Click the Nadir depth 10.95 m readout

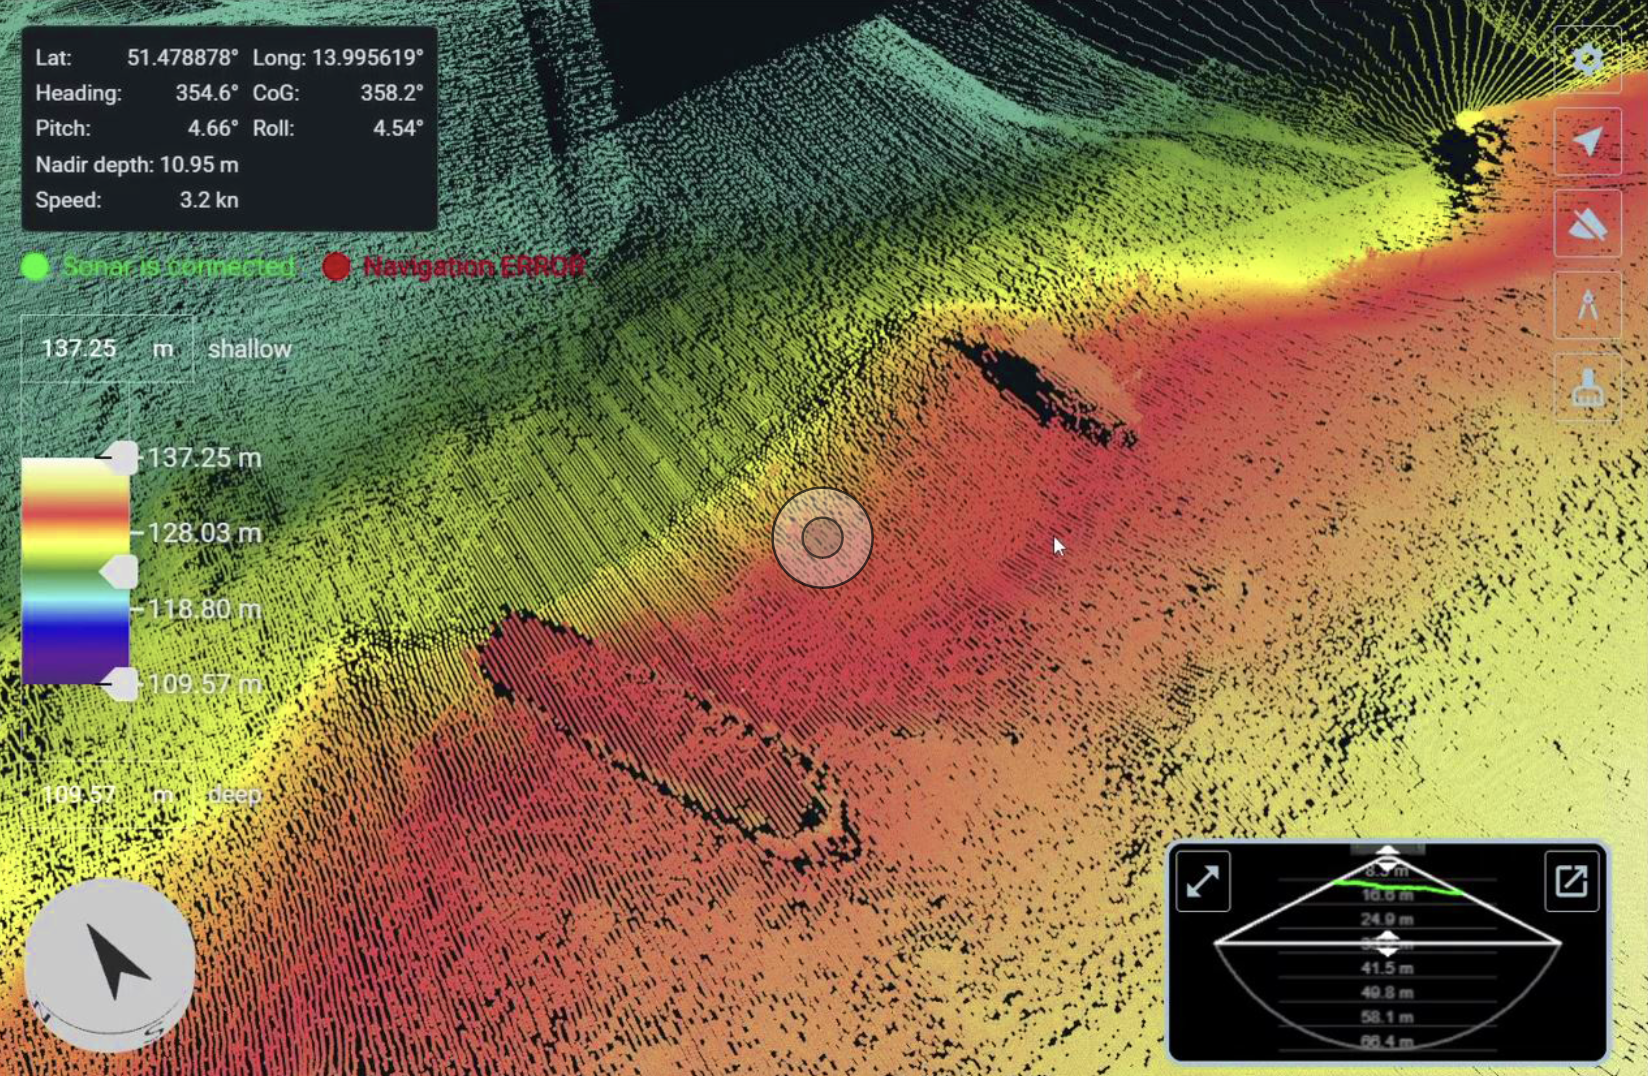coord(137,164)
